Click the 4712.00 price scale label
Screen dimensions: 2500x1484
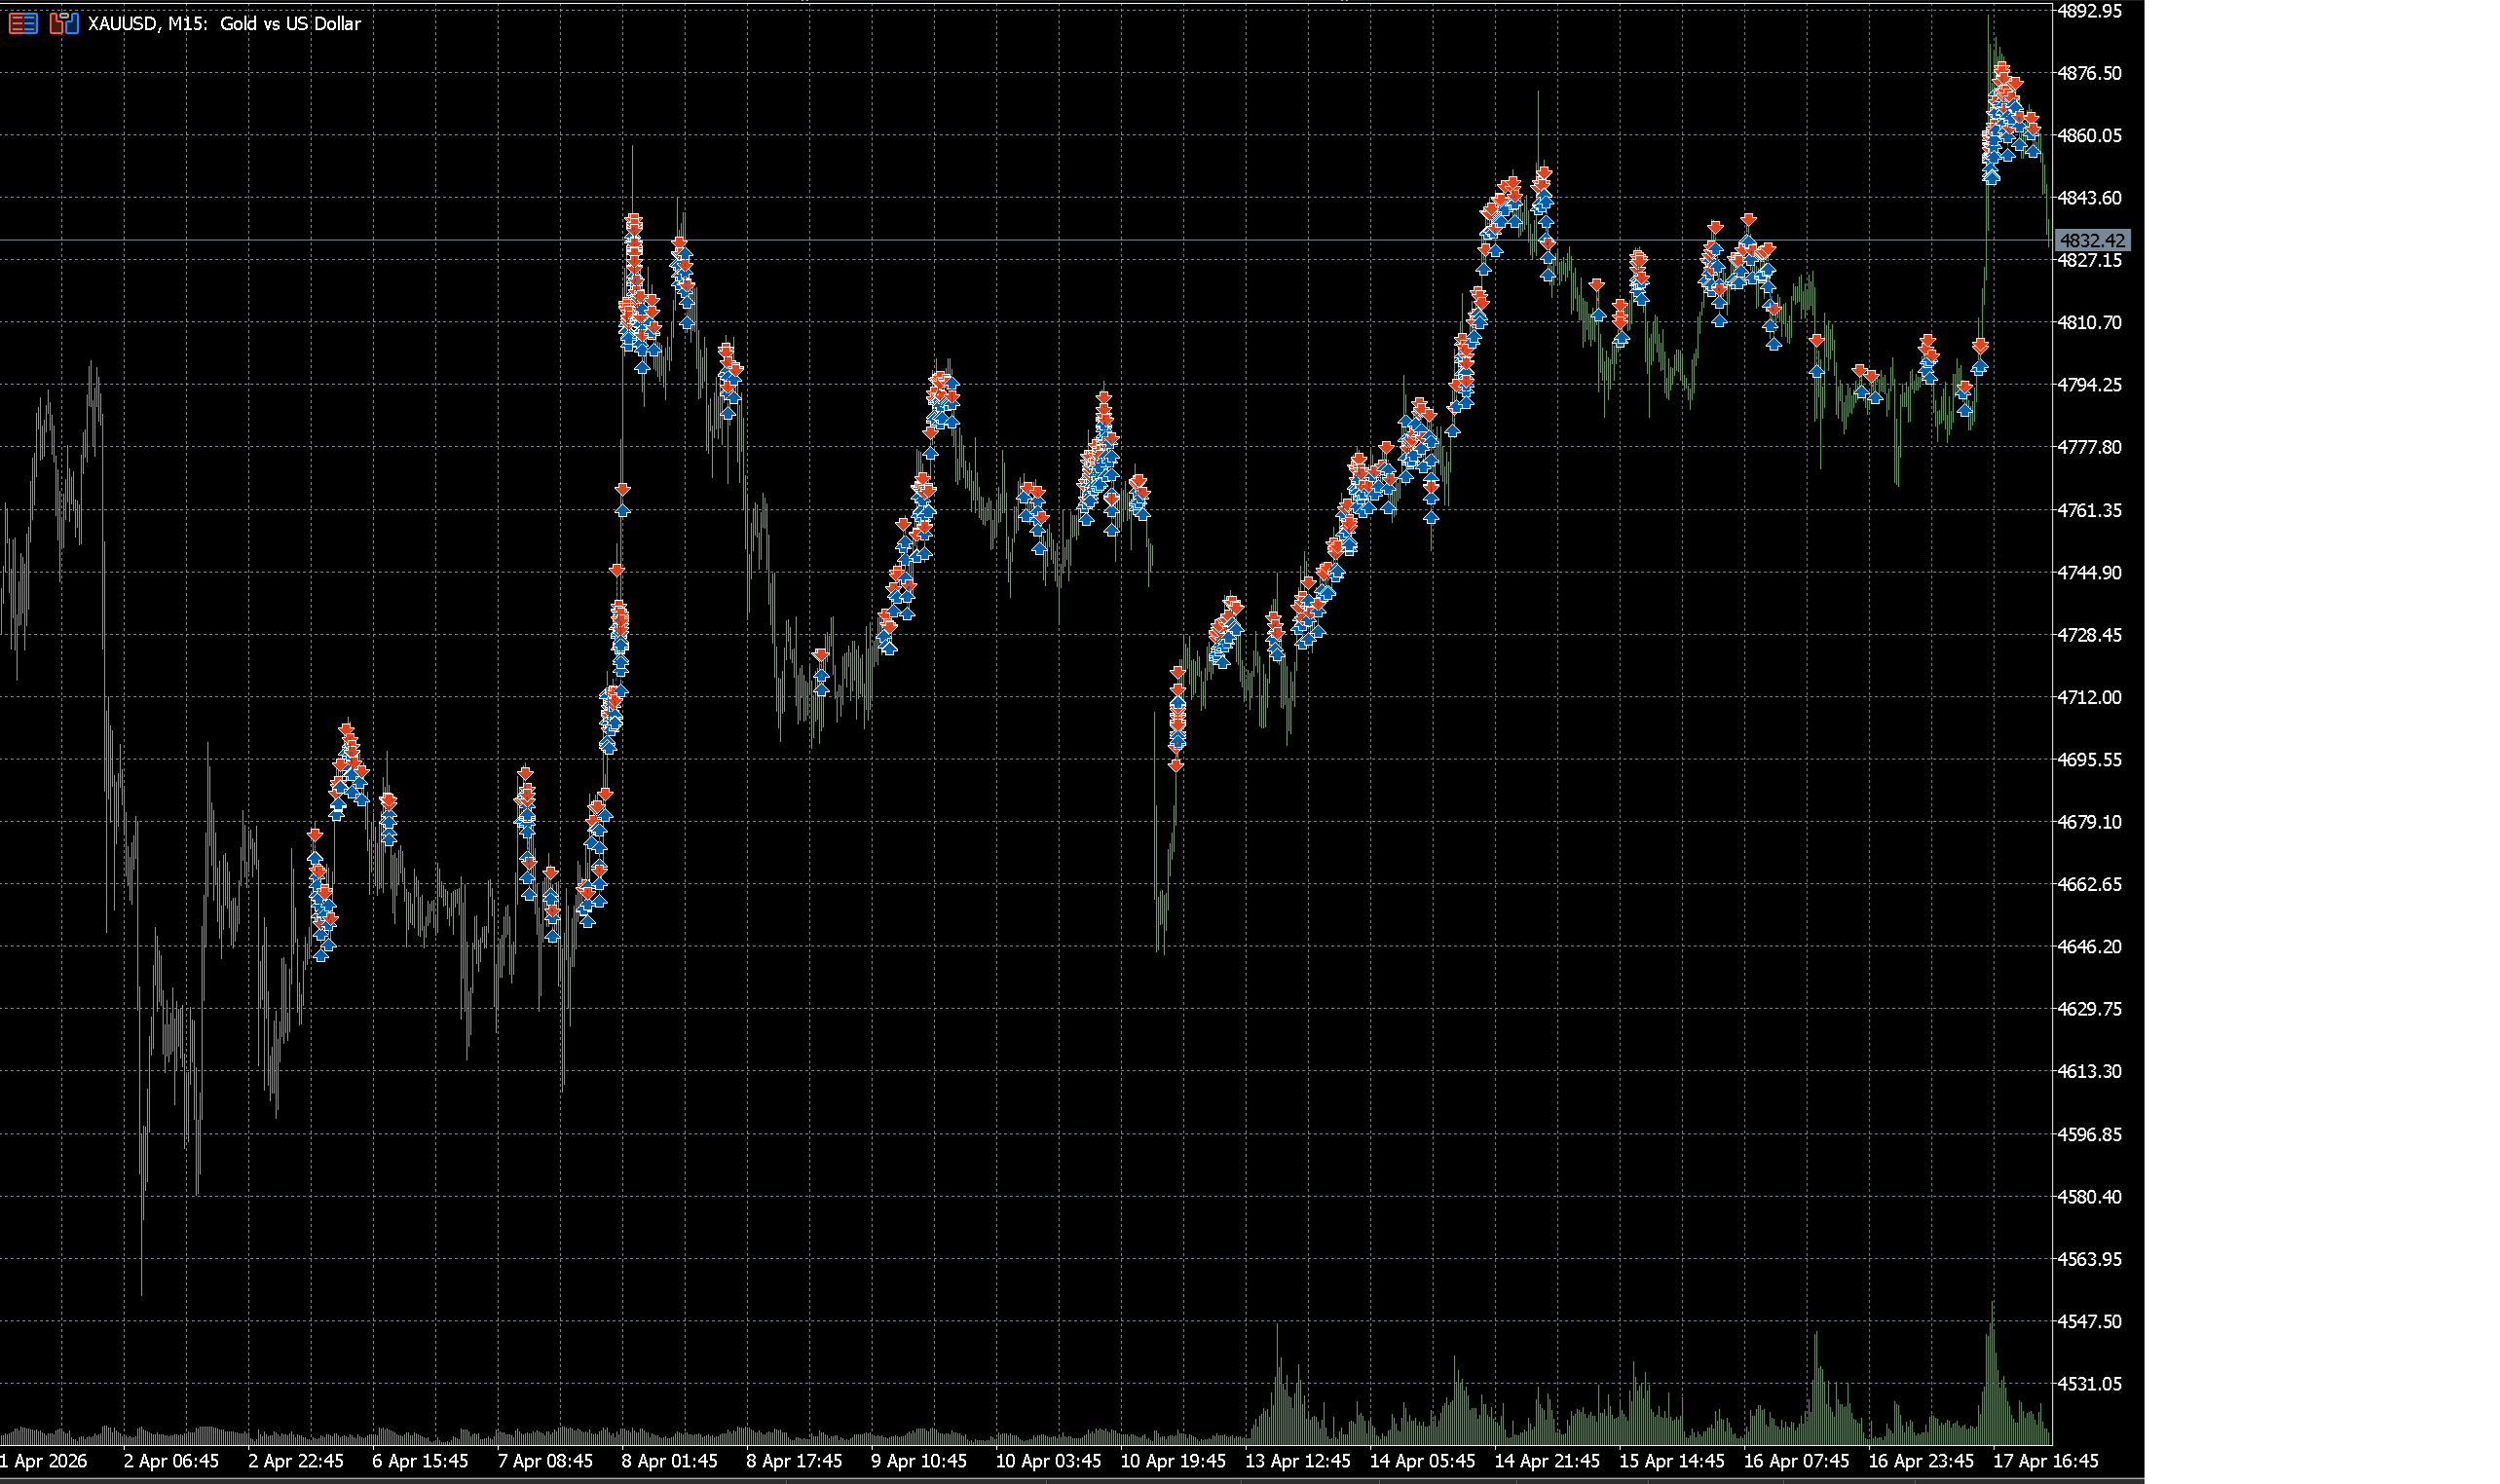tap(2089, 697)
